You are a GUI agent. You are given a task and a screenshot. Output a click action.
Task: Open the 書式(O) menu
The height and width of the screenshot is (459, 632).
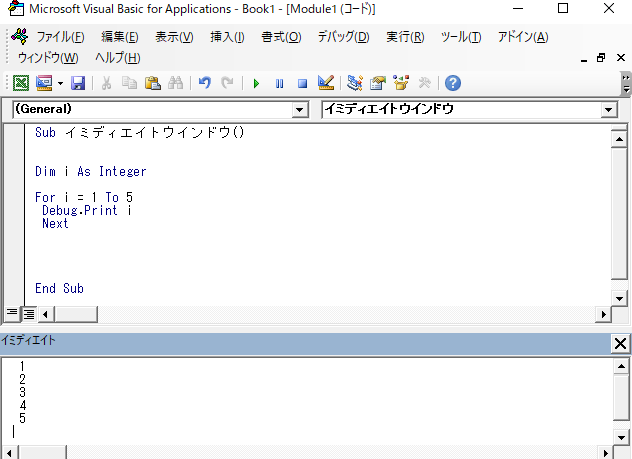pyautogui.click(x=281, y=37)
